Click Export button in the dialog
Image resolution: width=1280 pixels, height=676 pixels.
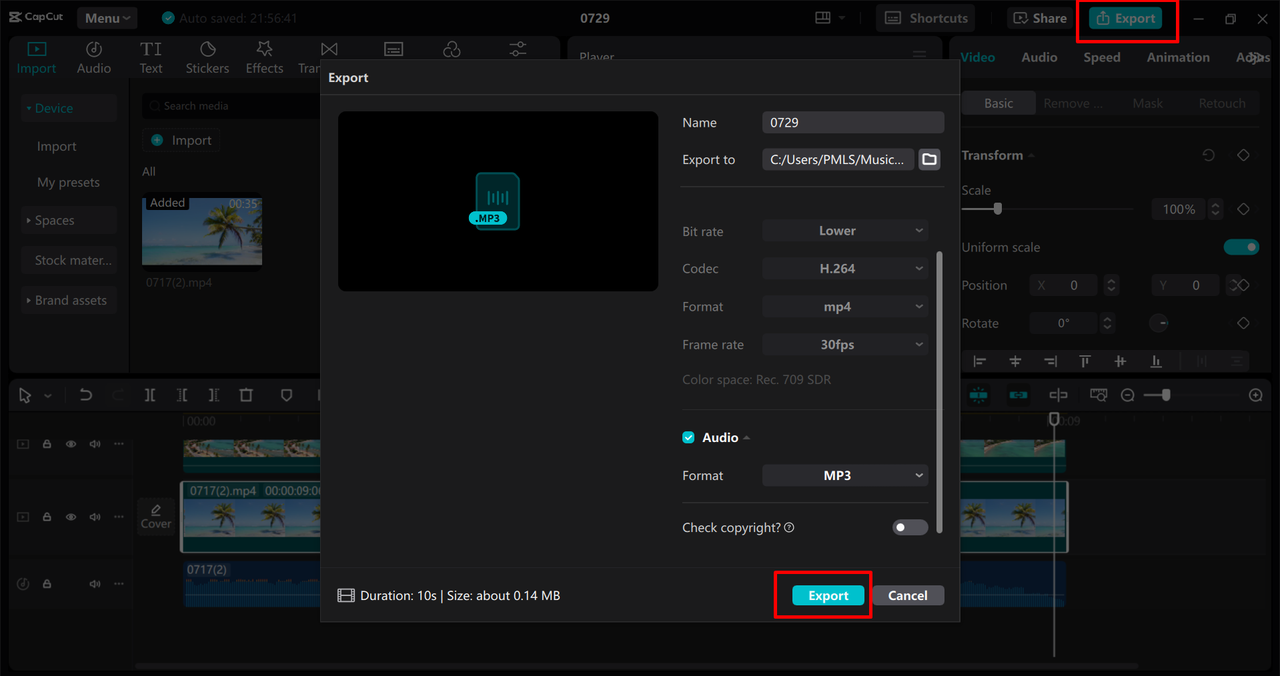pyautogui.click(x=828, y=595)
